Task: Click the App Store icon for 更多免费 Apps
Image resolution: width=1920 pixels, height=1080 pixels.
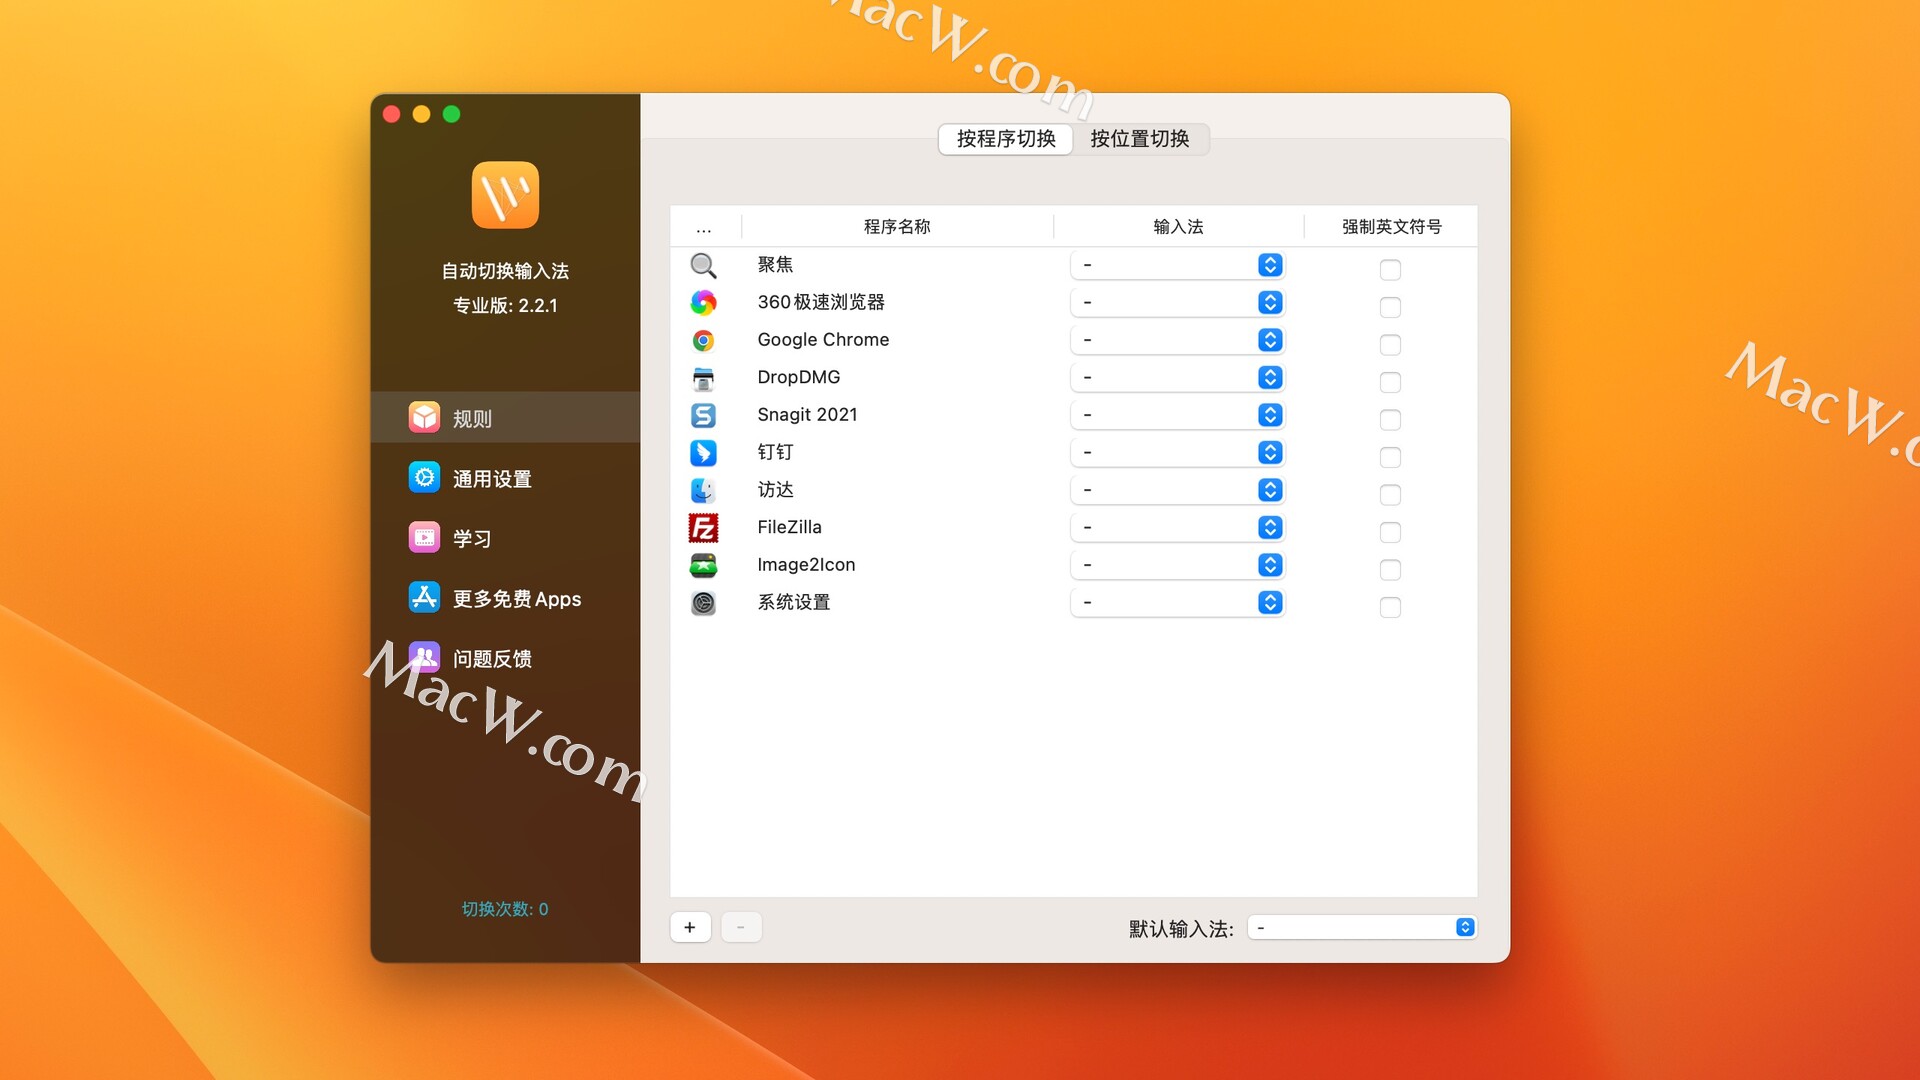Action: pyautogui.click(x=424, y=597)
